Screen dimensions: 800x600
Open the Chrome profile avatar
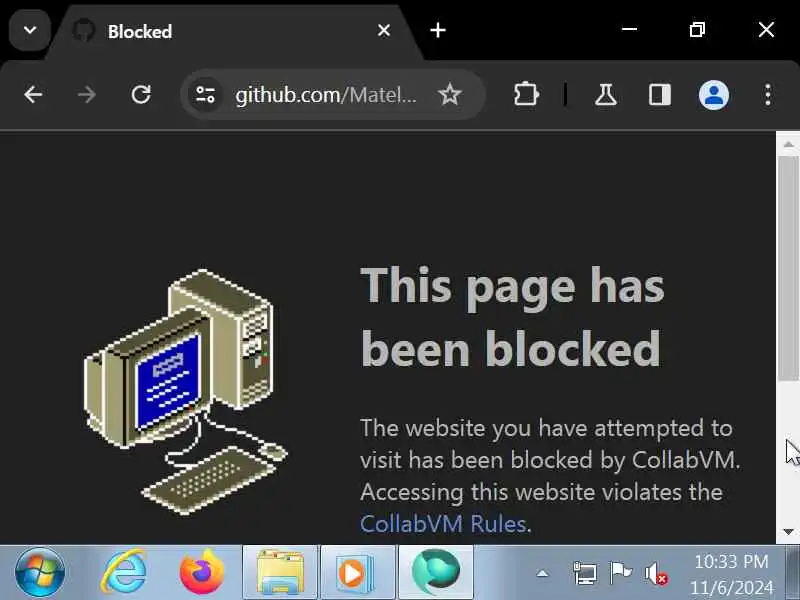[x=713, y=95]
